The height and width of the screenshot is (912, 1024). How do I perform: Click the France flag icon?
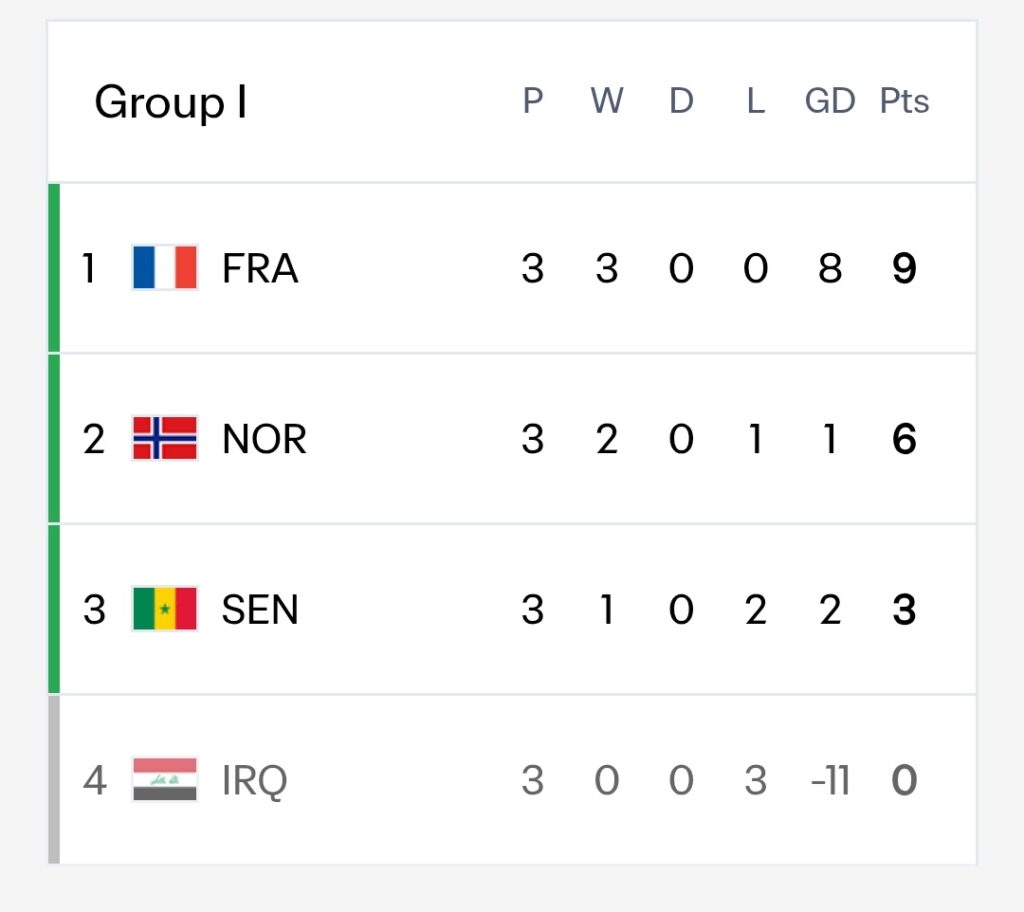point(165,267)
